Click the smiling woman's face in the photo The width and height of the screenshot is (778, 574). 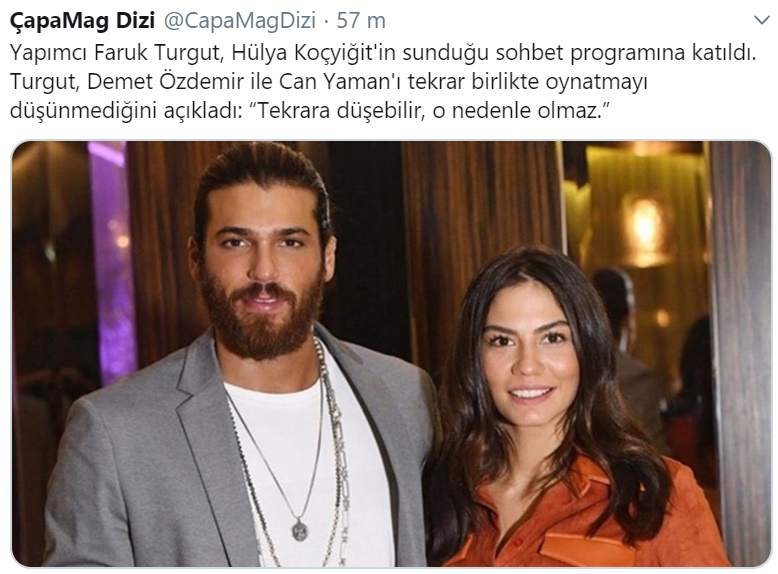pyautogui.click(x=528, y=362)
